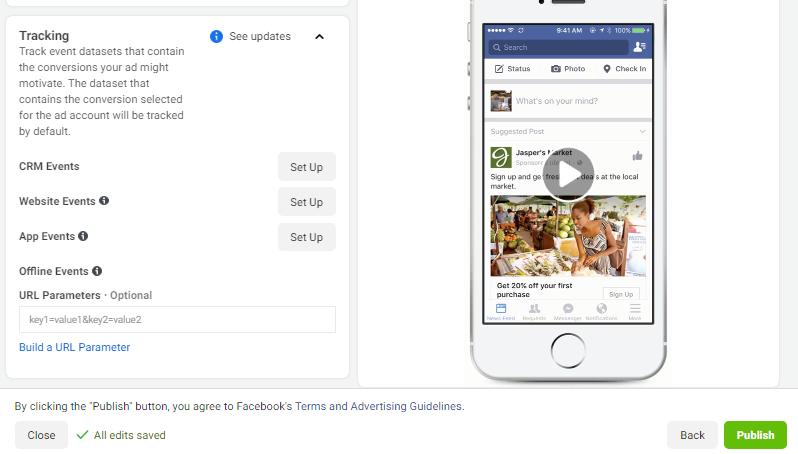This screenshot has width=798, height=454.
Task: Show info tooltip for Offline Events
Action: tap(97, 271)
